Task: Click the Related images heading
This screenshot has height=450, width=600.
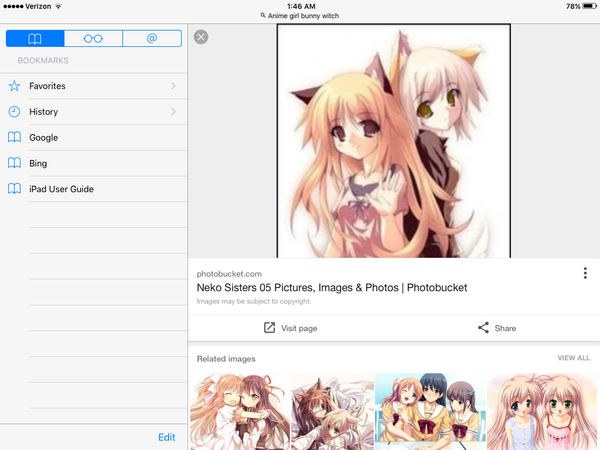Action: point(226,359)
